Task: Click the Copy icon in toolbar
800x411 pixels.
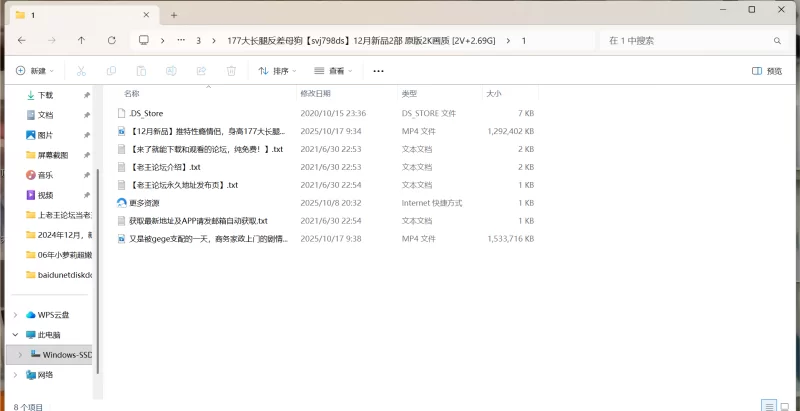Action: (x=111, y=71)
